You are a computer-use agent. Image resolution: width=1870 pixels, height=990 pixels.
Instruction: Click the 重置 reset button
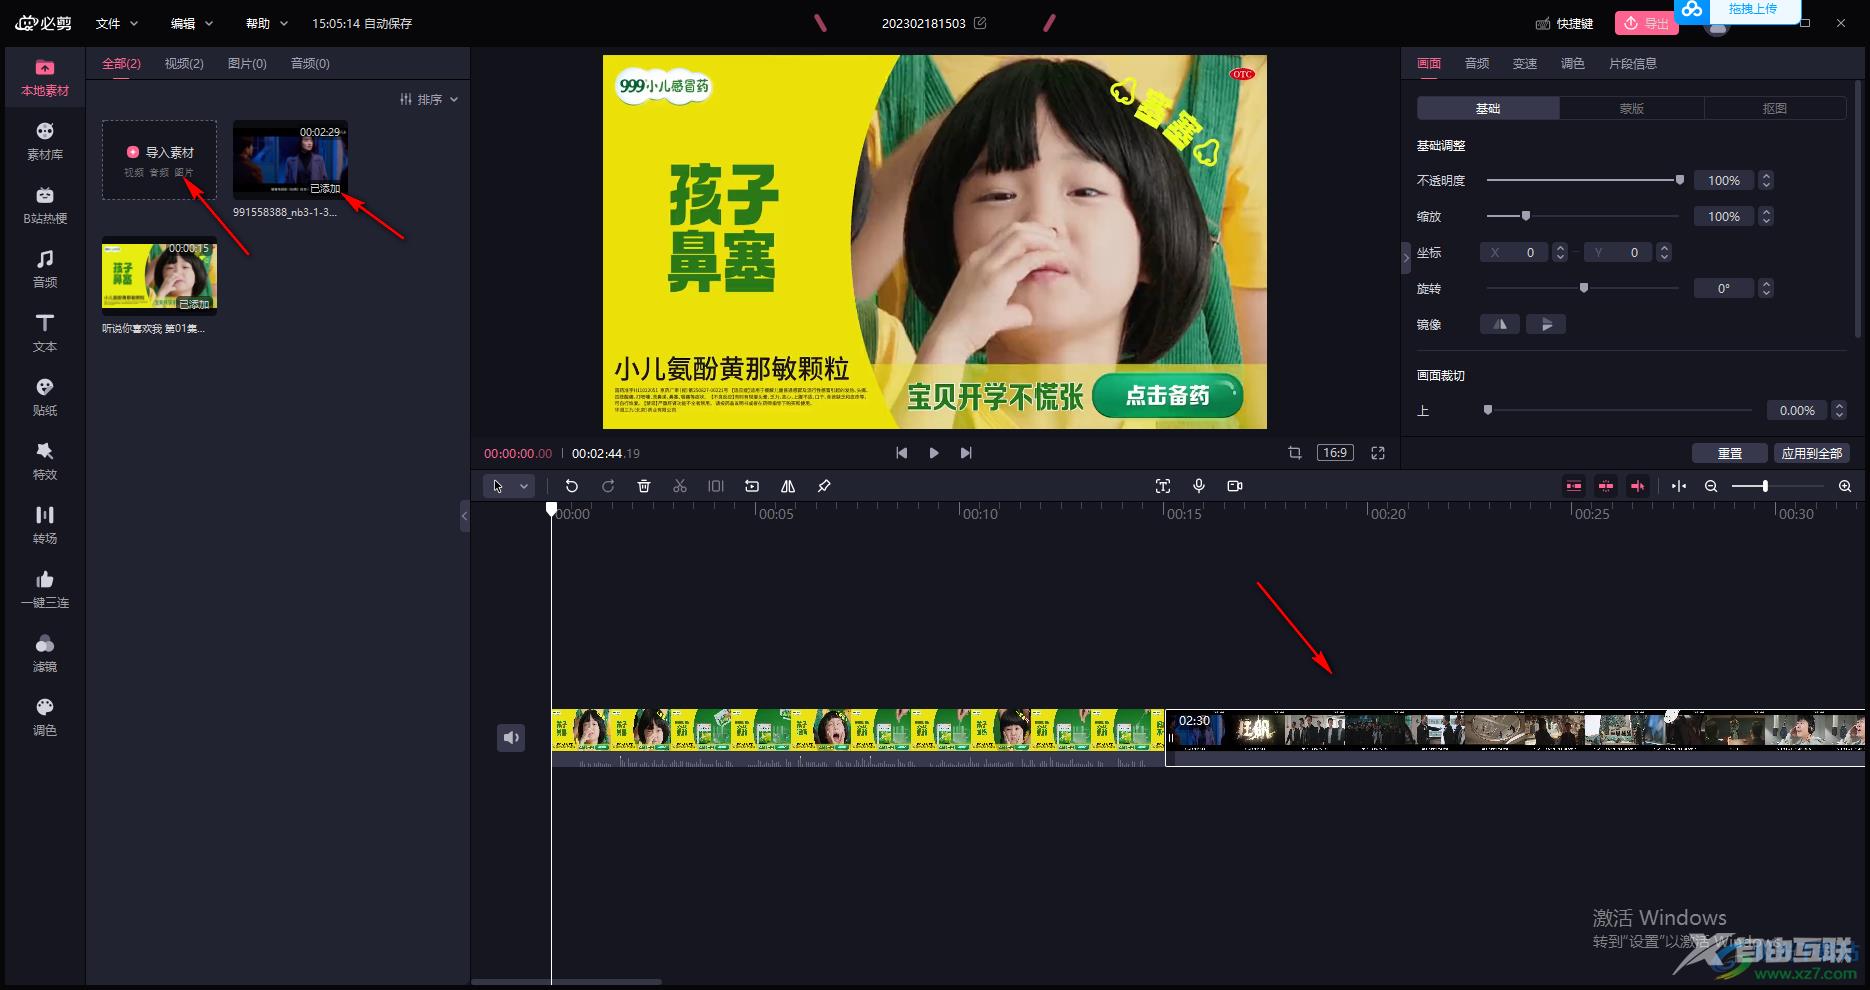point(1729,453)
